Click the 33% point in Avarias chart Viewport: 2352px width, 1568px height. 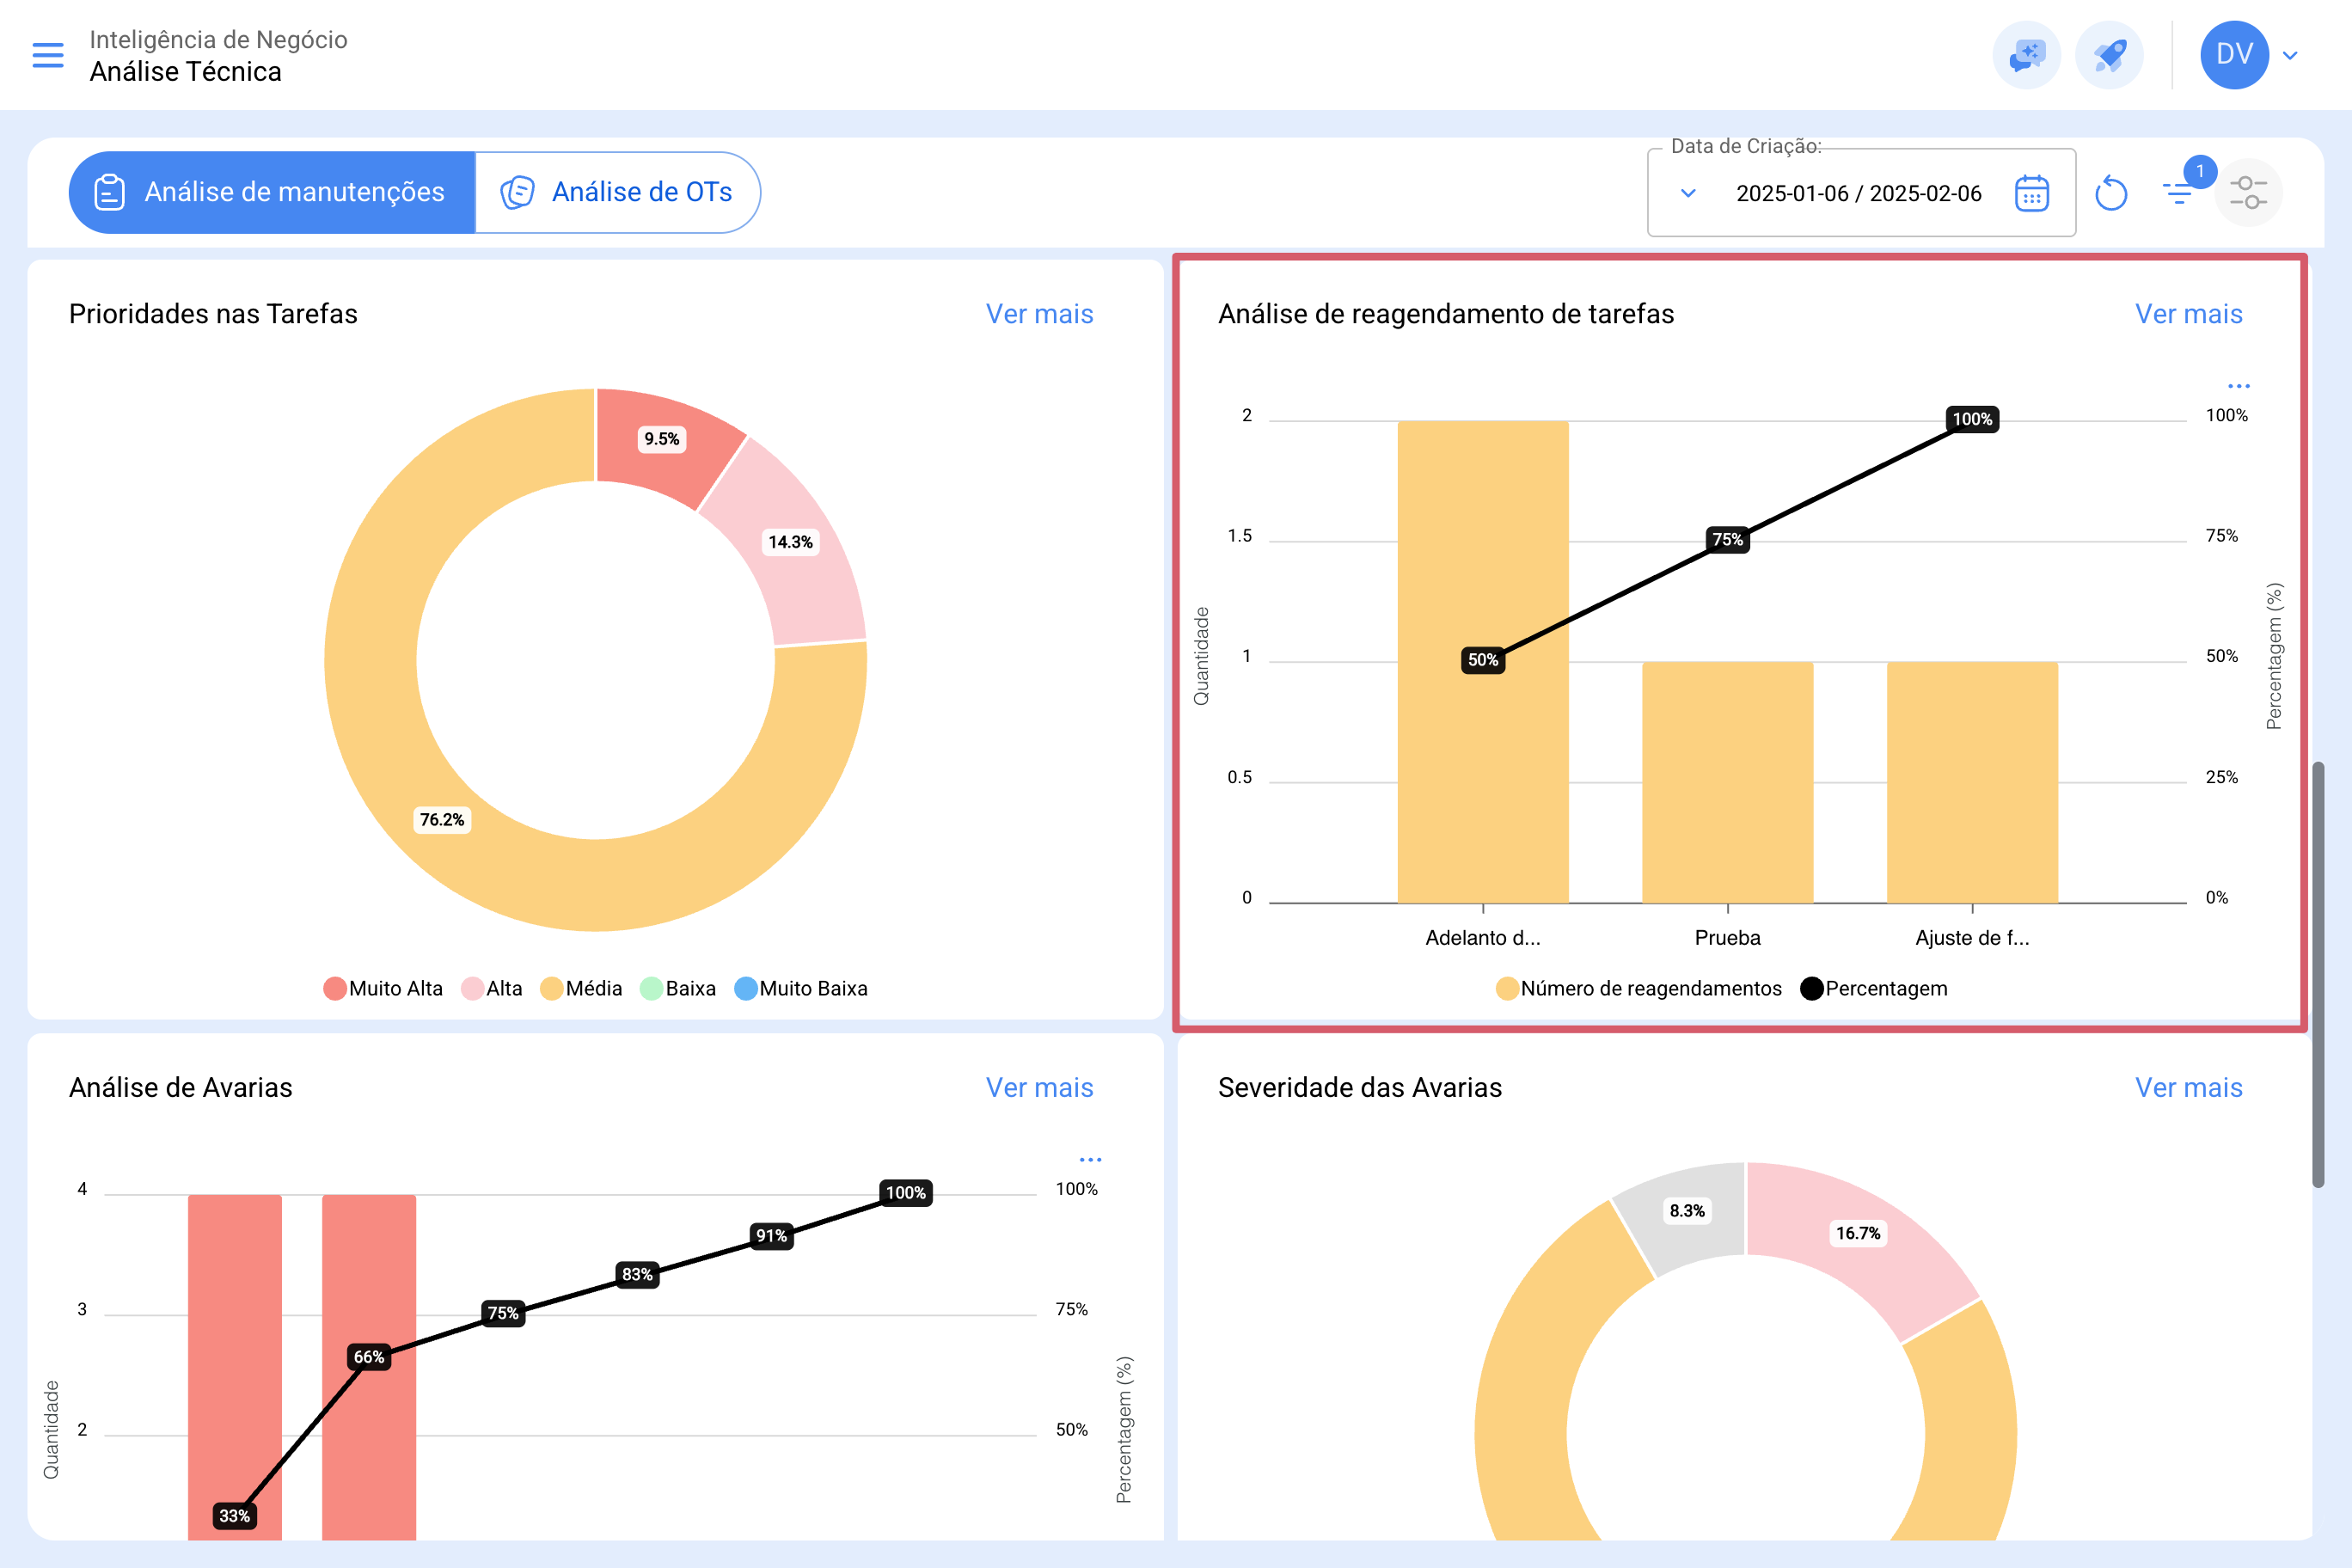tap(234, 1516)
